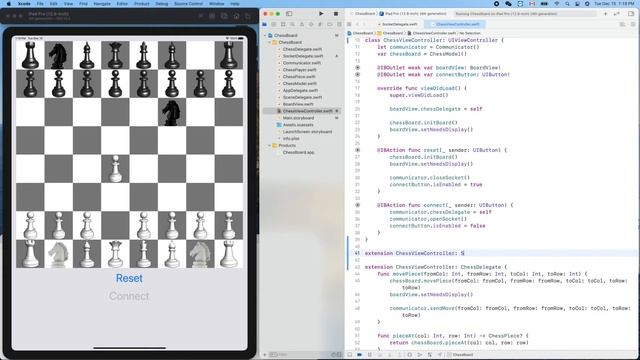Click the reset IBAction connection circle
Image resolution: width=640 pixels, height=360 pixels.
click(358, 150)
